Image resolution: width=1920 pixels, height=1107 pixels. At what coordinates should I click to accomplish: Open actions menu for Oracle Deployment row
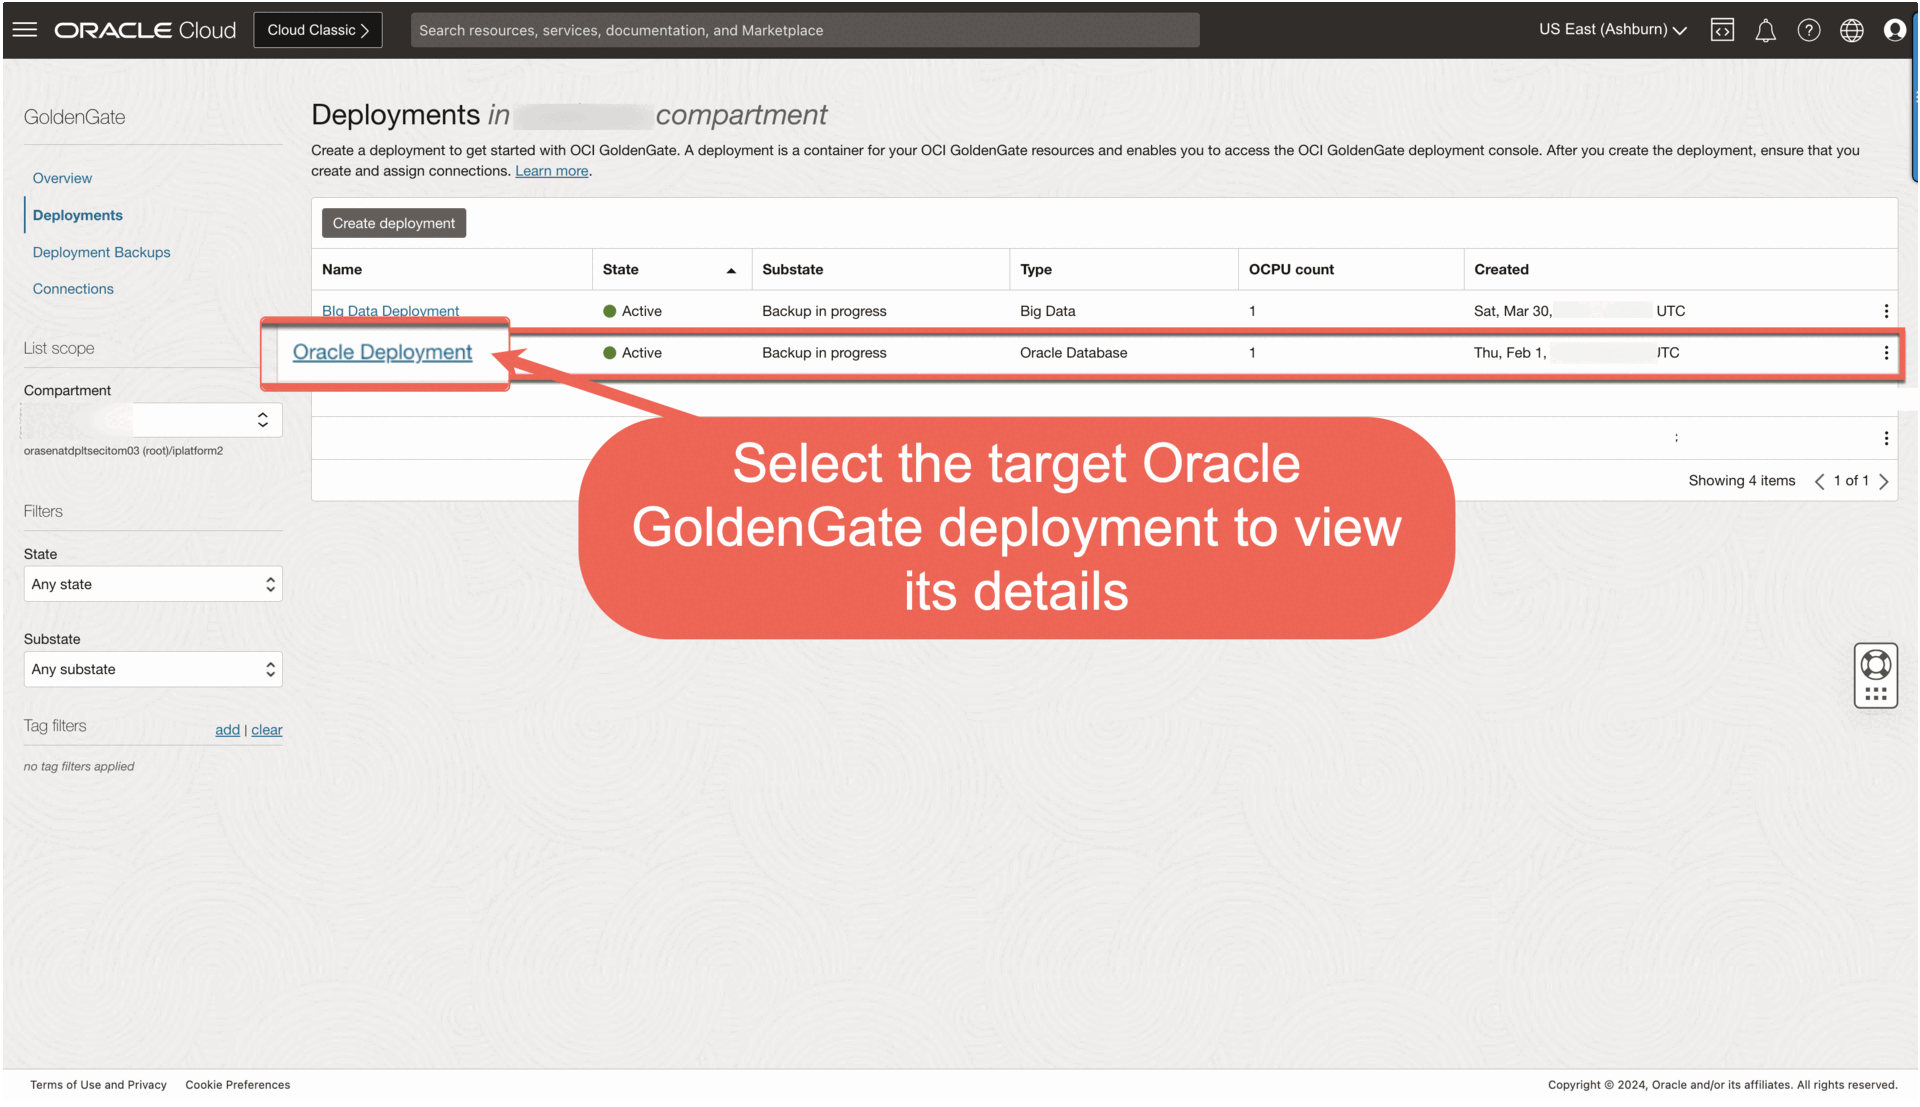point(1887,353)
